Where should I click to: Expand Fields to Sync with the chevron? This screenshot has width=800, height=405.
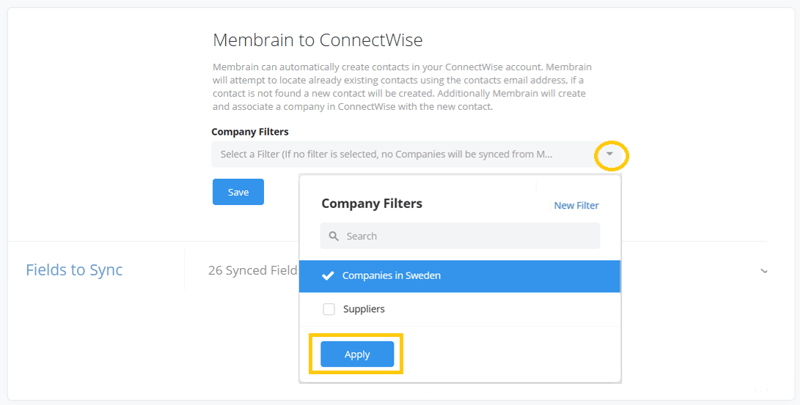(764, 271)
